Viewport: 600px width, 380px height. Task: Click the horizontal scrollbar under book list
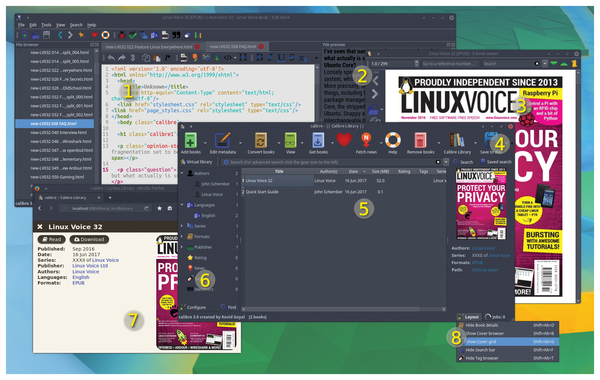tap(344, 309)
